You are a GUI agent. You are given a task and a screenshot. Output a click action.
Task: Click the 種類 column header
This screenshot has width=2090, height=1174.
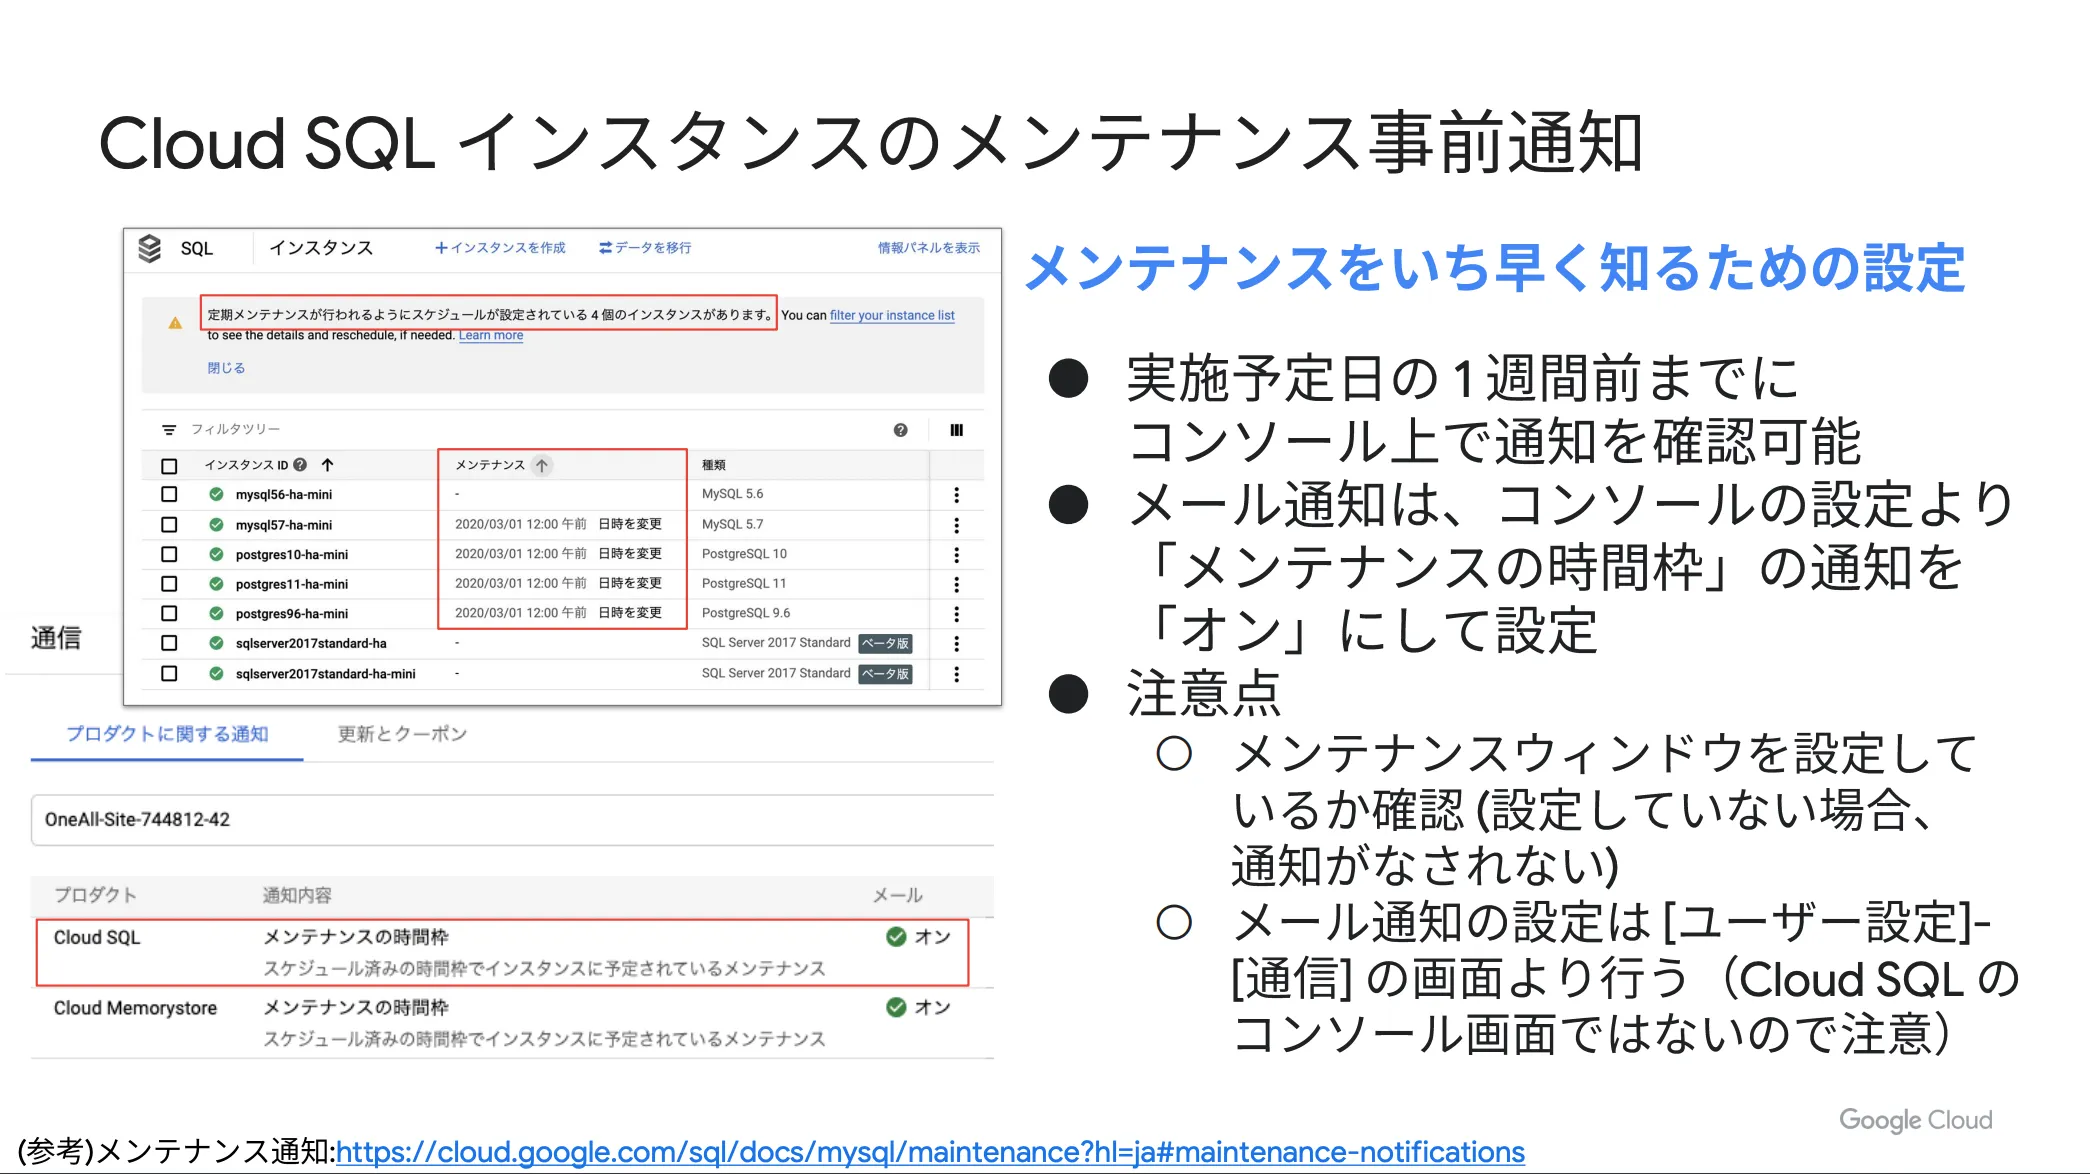point(714,465)
